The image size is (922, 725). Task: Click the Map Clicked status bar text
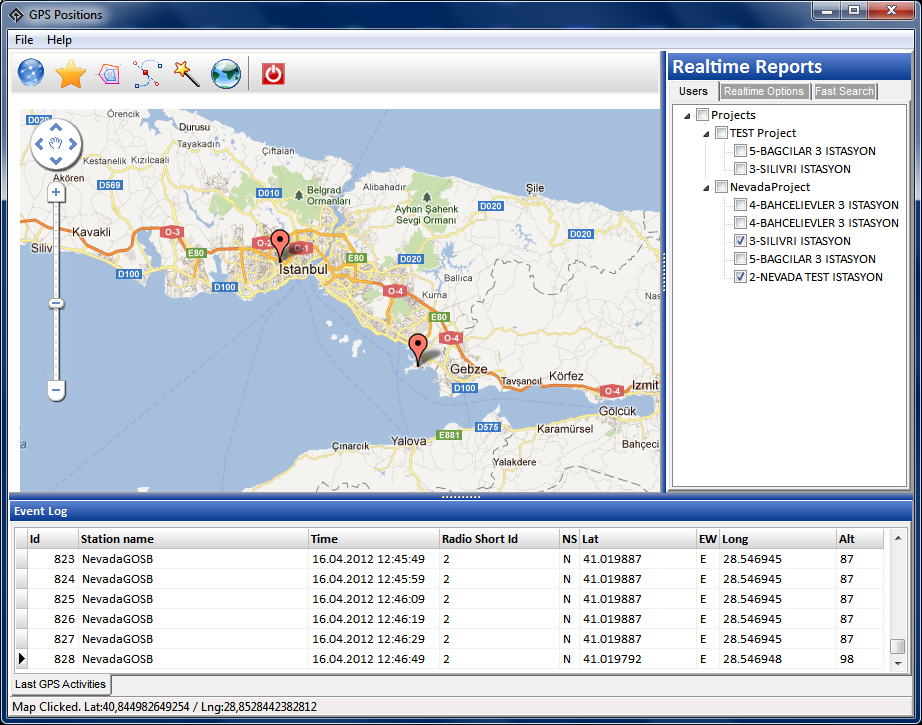[165, 707]
